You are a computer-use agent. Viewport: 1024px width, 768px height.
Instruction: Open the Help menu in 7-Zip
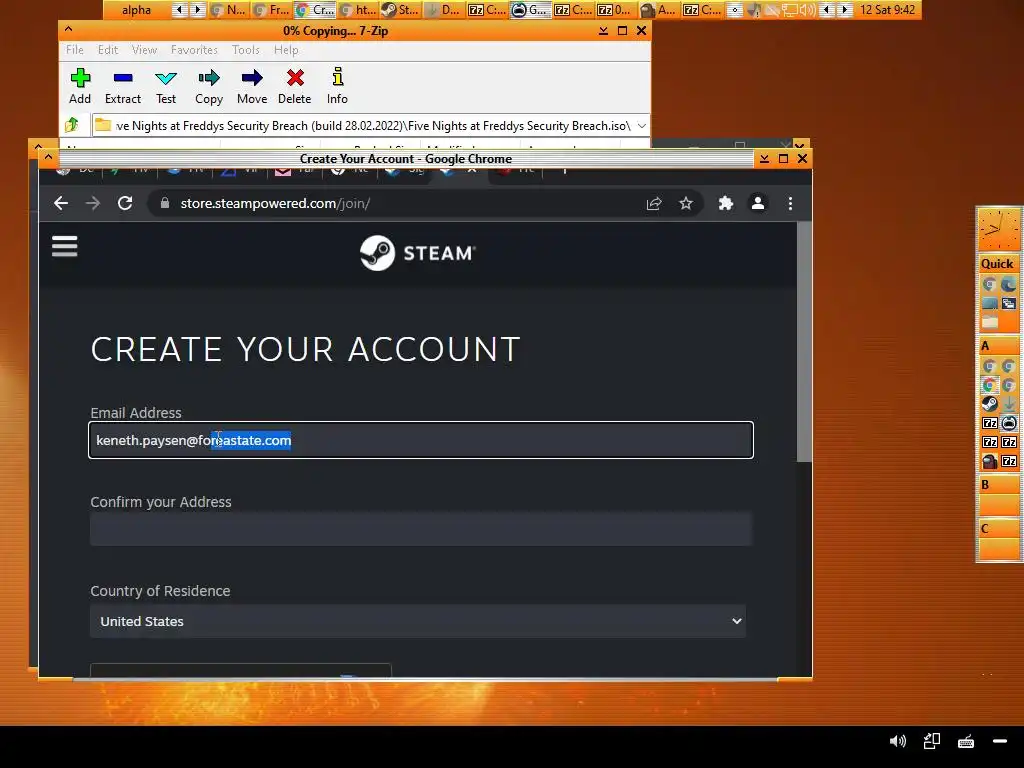286,50
